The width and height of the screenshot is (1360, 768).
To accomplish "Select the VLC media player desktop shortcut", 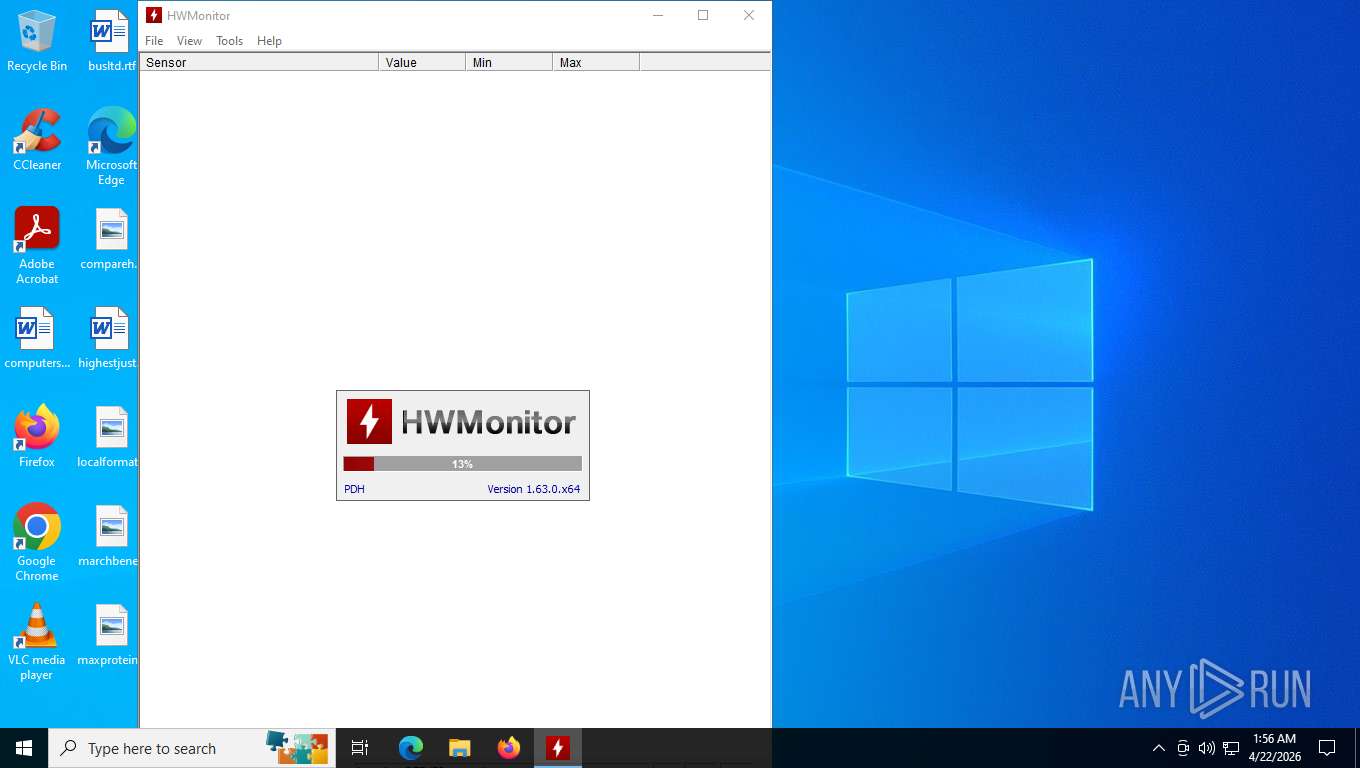I will (37, 642).
